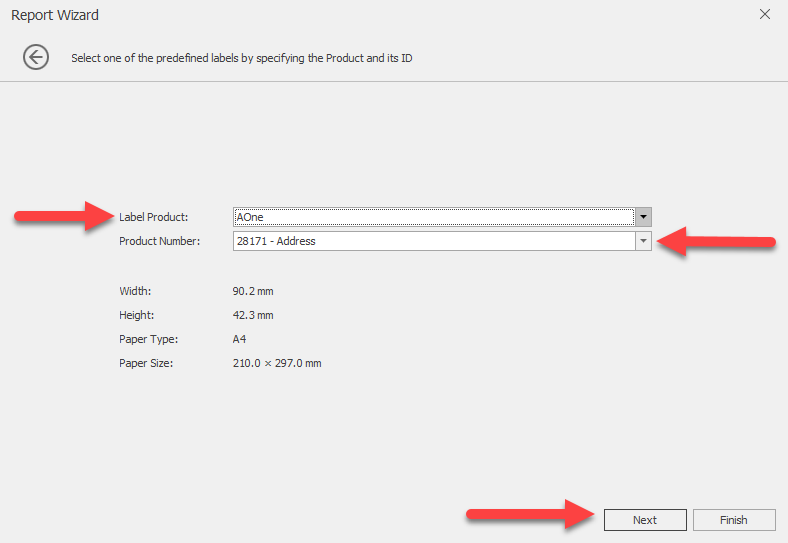Click the 'Product Number:' caption
The height and width of the screenshot is (543, 788).
159,241
